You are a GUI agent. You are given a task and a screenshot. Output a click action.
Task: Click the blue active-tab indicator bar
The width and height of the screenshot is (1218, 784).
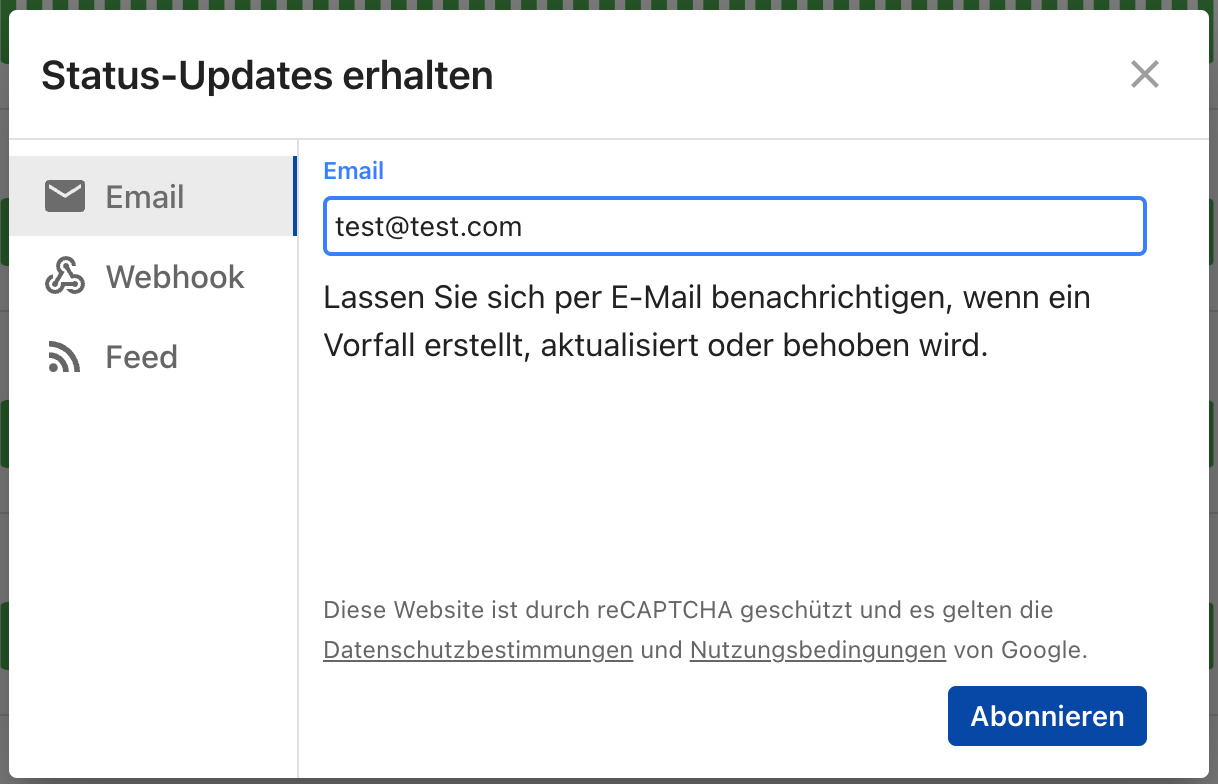(295, 196)
